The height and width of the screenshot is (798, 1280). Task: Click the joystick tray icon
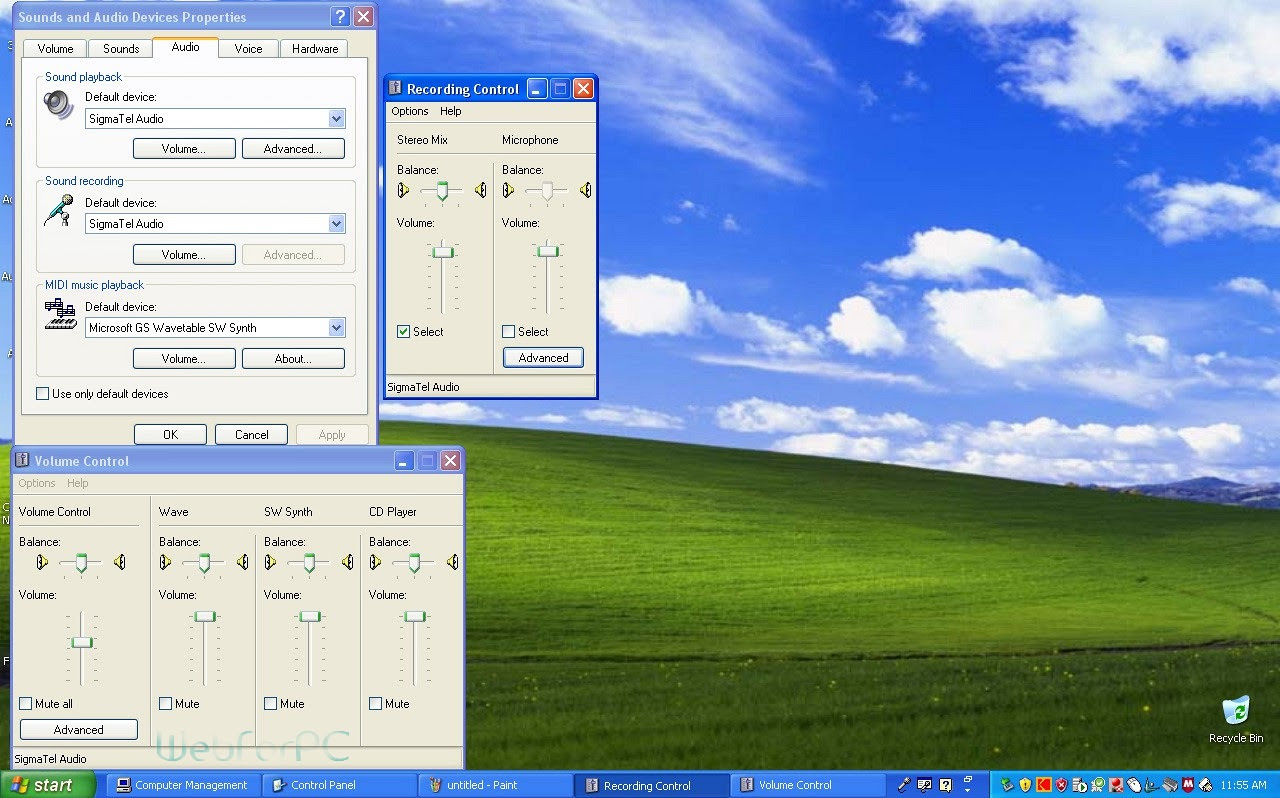[x=1116, y=785]
